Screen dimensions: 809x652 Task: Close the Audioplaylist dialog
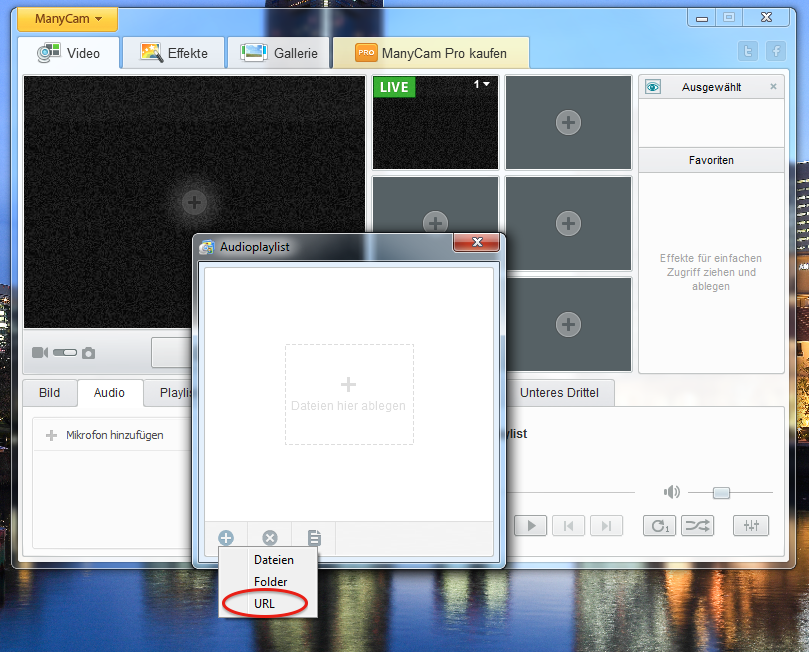pyautogui.click(x=477, y=242)
